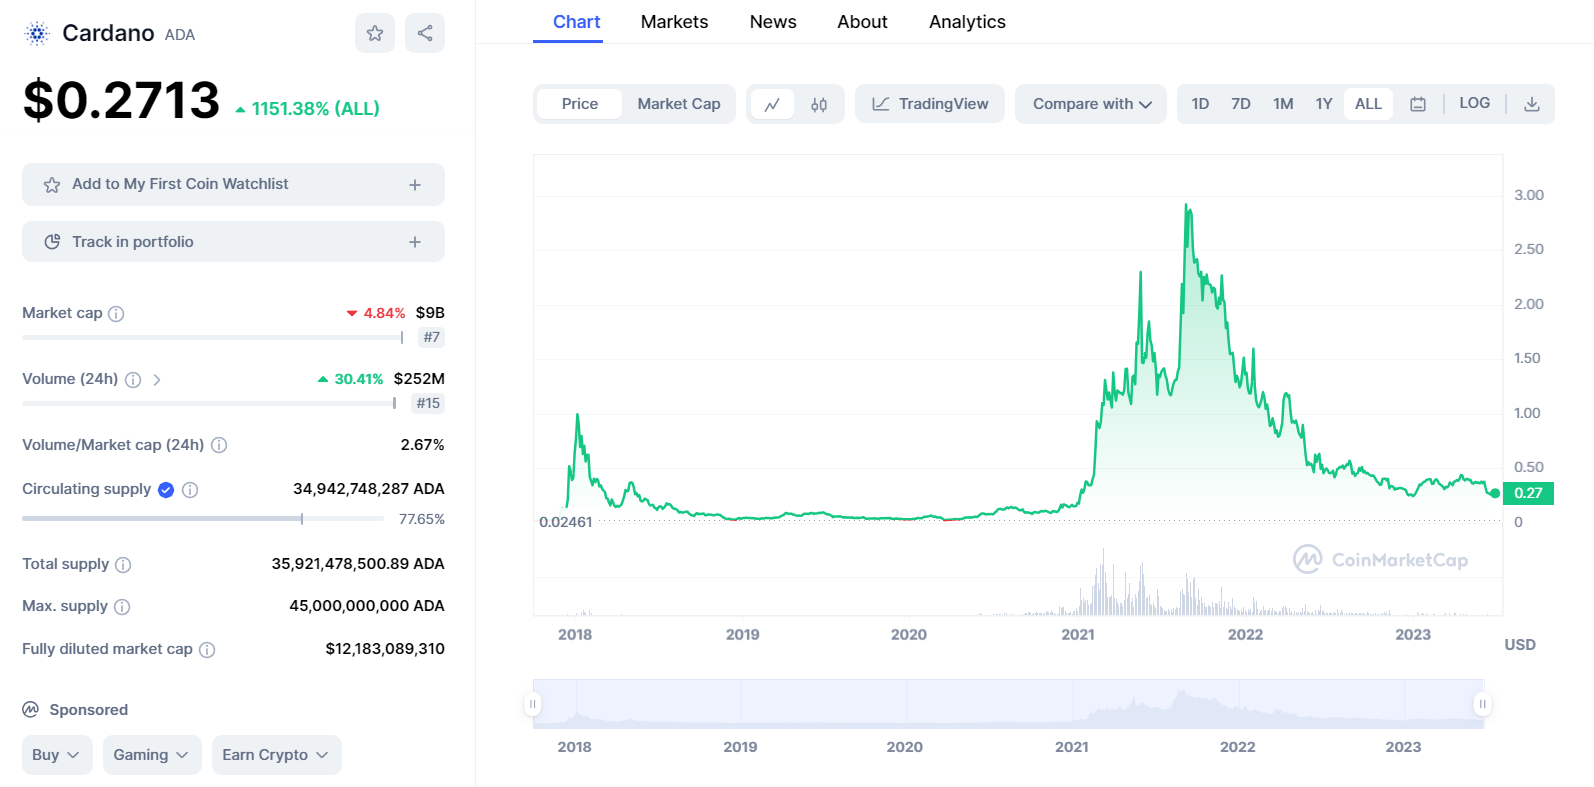Click plus icon on Track in portfolio
Viewport: 1594px width, 787px height.
pos(415,242)
